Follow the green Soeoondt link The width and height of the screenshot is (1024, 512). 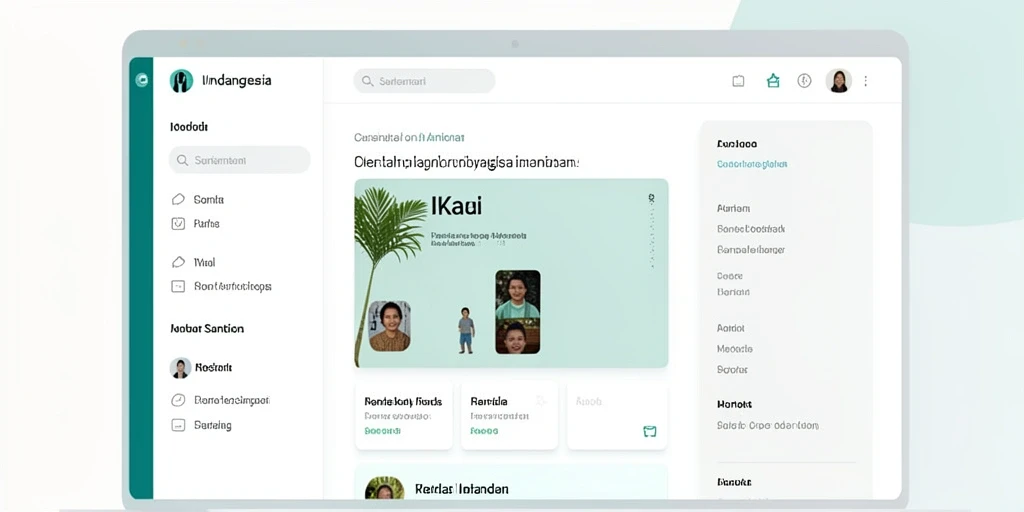click(383, 431)
